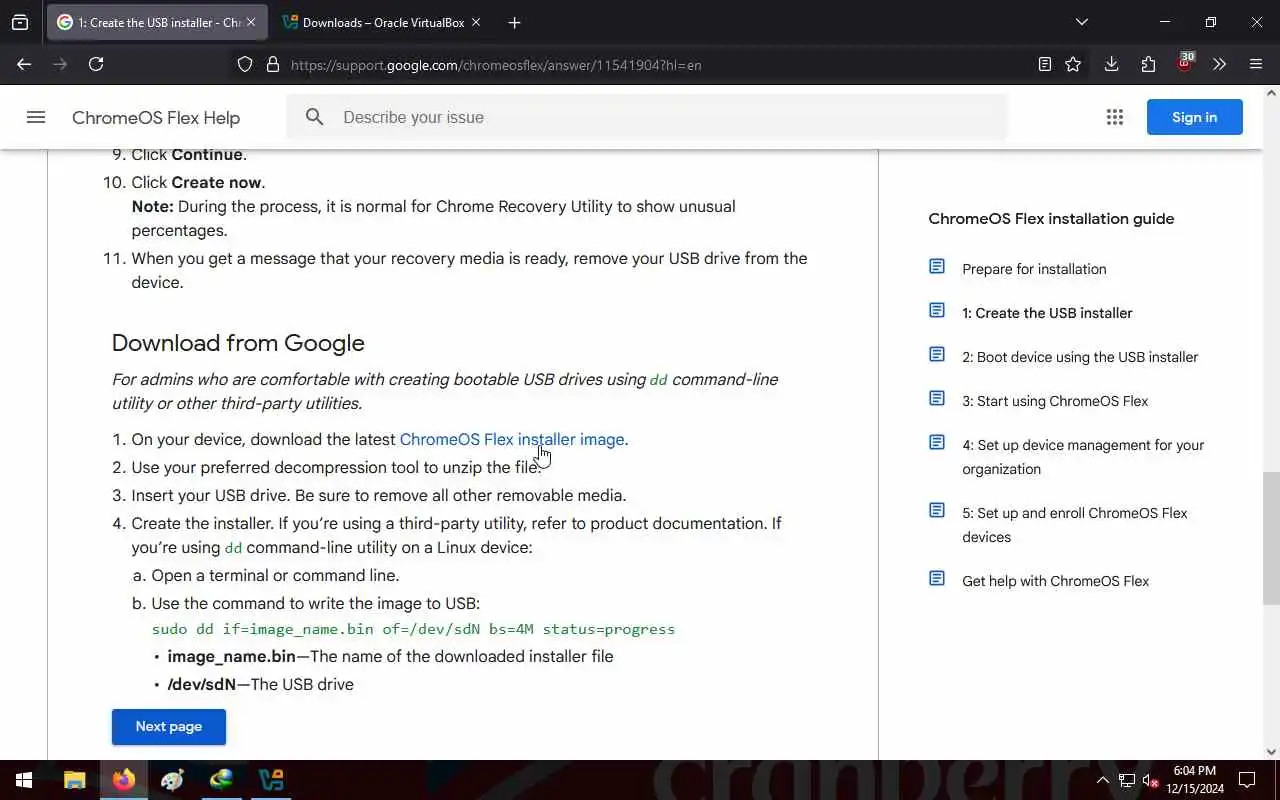
Task: Reload the current page
Action: [x=96, y=64]
